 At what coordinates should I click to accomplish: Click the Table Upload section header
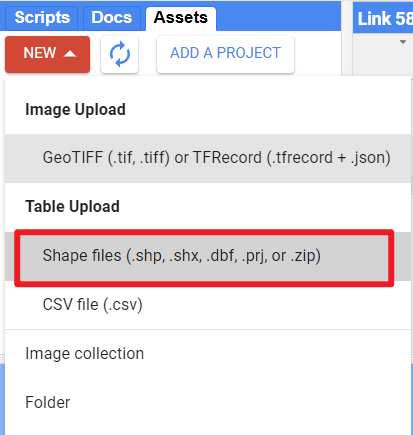point(72,206)
